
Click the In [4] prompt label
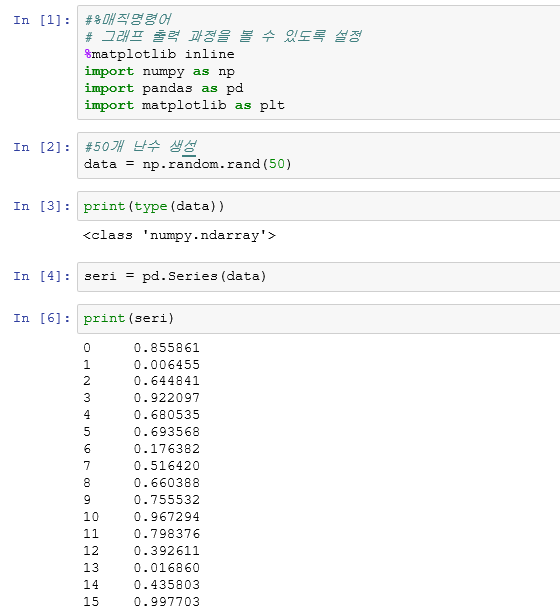coord(42,276)
